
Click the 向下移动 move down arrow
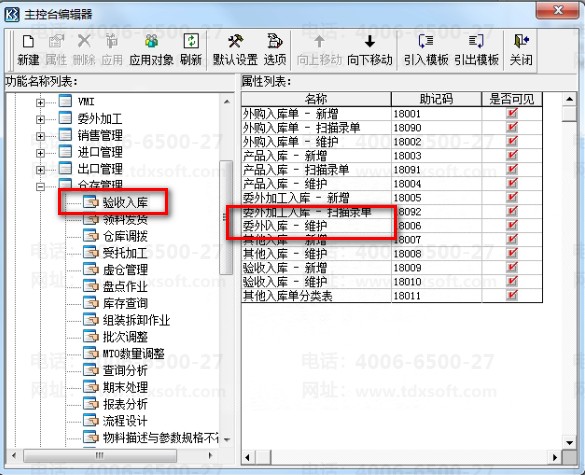pyautogui.click(x=370, y=41)
